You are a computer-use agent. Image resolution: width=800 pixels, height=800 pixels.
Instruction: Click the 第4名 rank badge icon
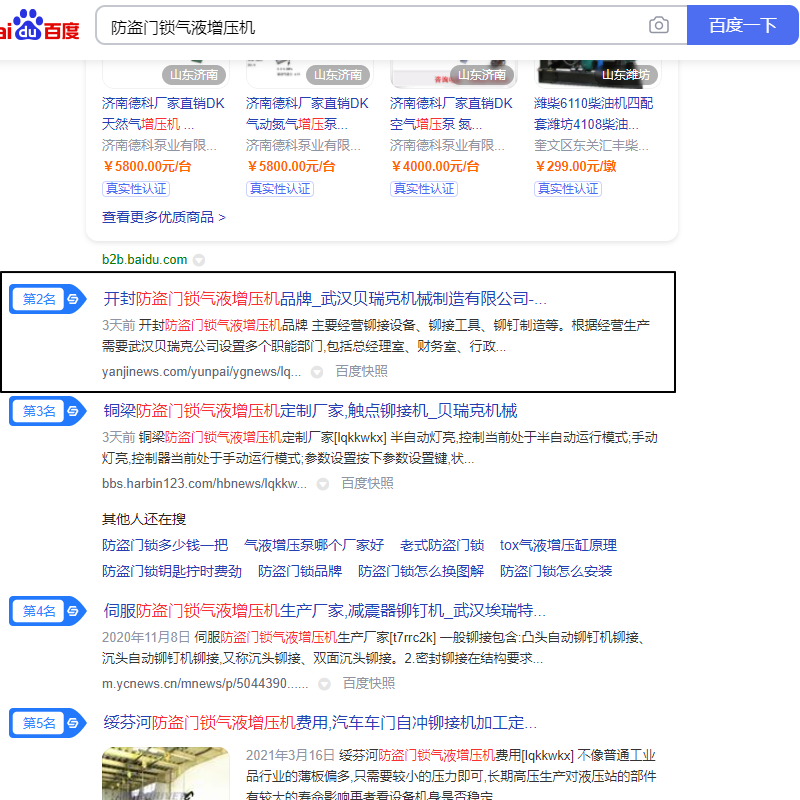pyautogui.click(x=47, y=611)
